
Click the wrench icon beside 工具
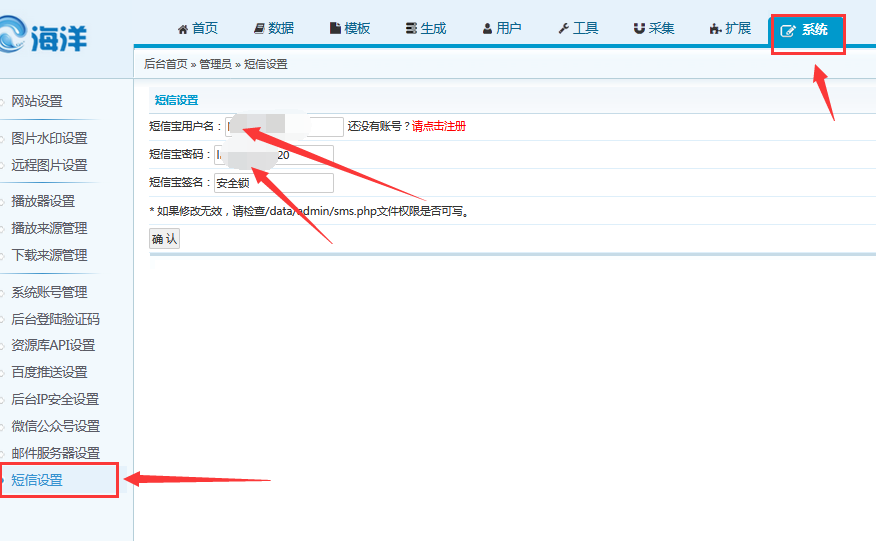pos(563,29)
